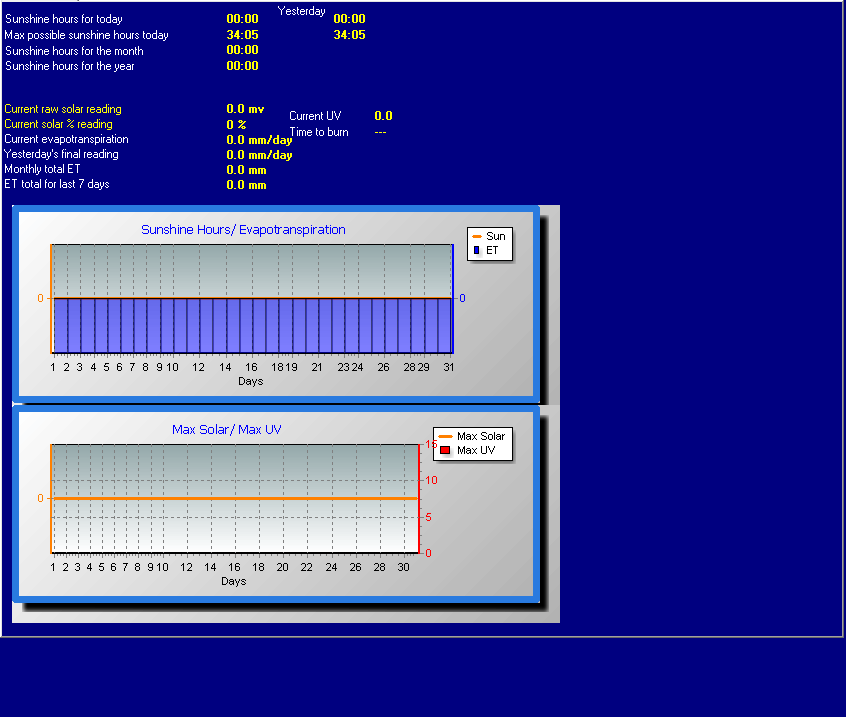Click the orange Sun legend marker
The image size is (846, 717).
click(x=476, y=237)
